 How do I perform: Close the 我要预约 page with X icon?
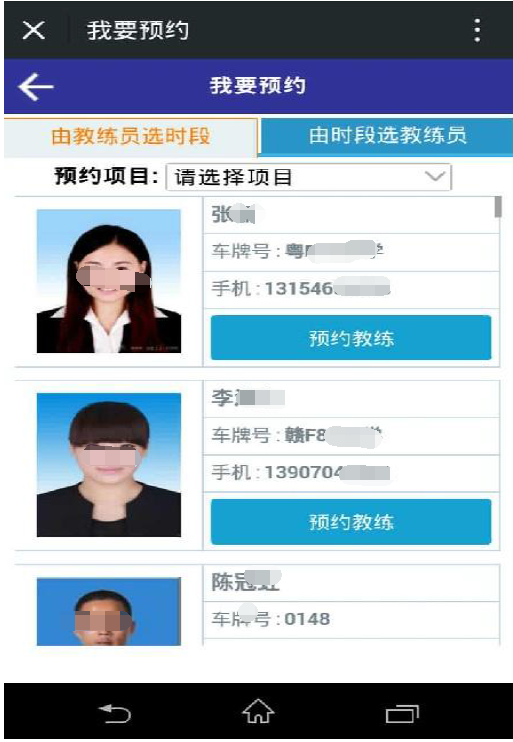[34, 31]
